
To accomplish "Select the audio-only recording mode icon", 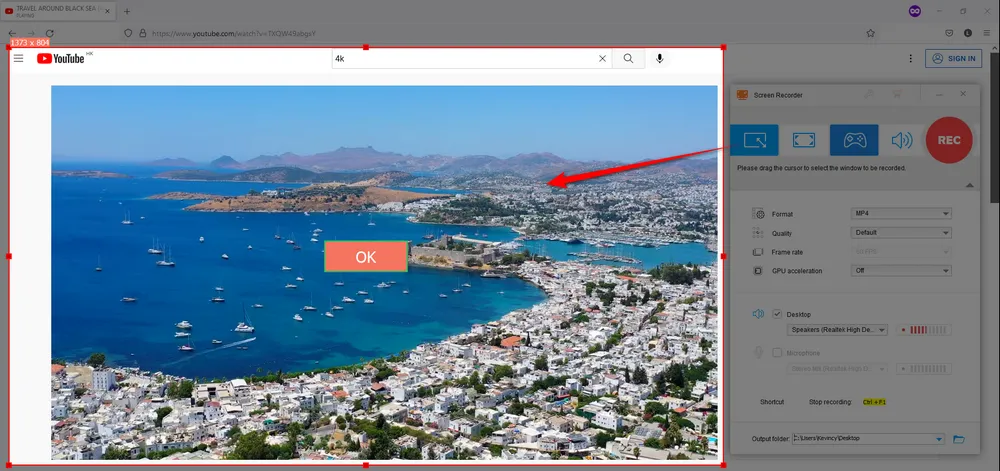I will [x=902, y=140].
